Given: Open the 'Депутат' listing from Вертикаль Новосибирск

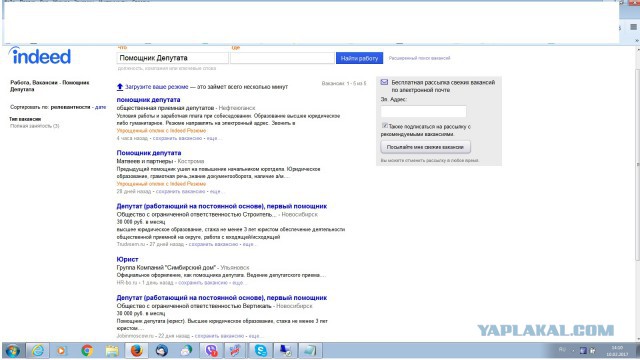Looking at the screenshot, I should [x=222, y=298].
